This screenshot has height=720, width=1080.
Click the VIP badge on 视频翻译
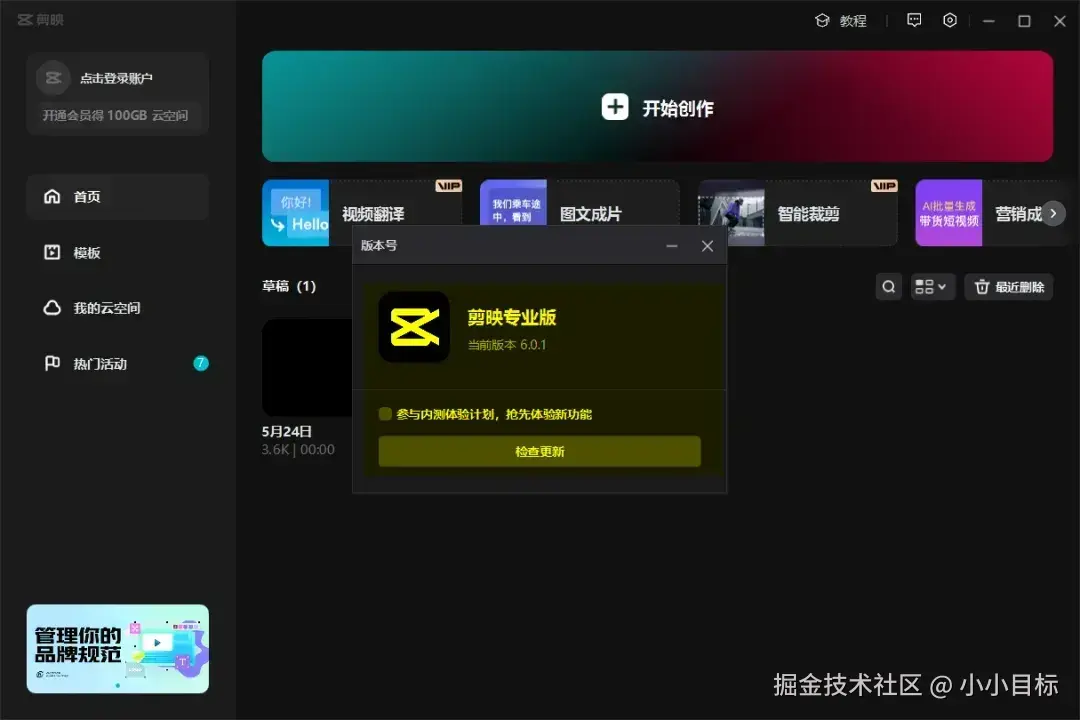pyautogui.click(x=448, y=186)
